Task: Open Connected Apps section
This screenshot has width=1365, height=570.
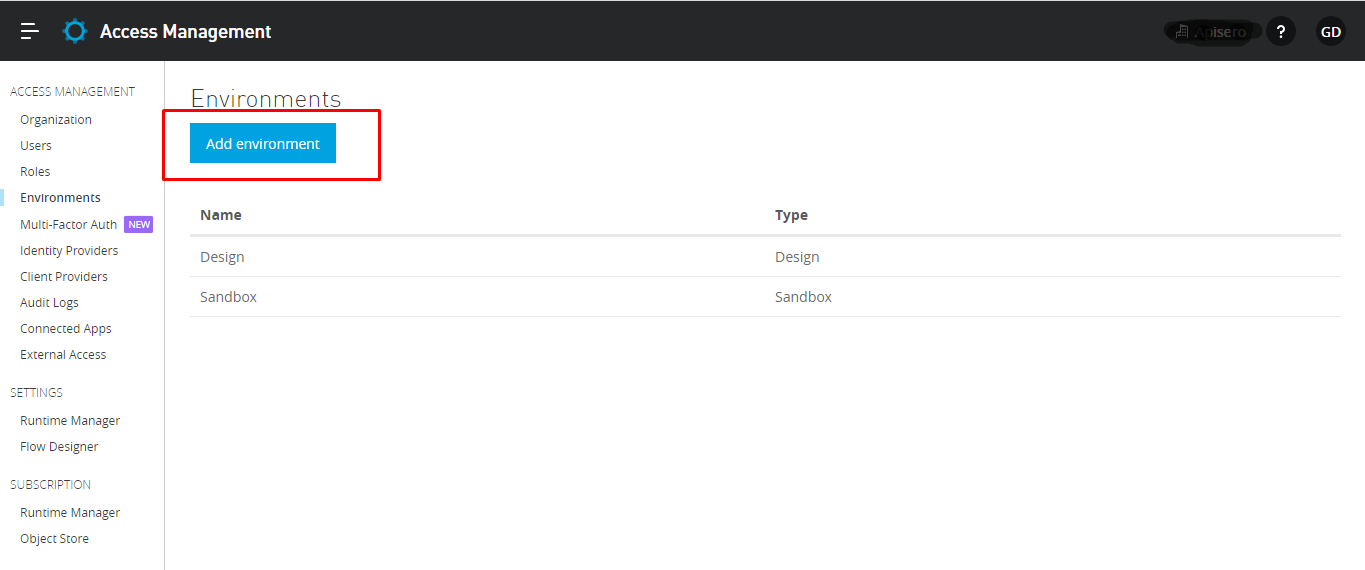Action: point(66,328)
